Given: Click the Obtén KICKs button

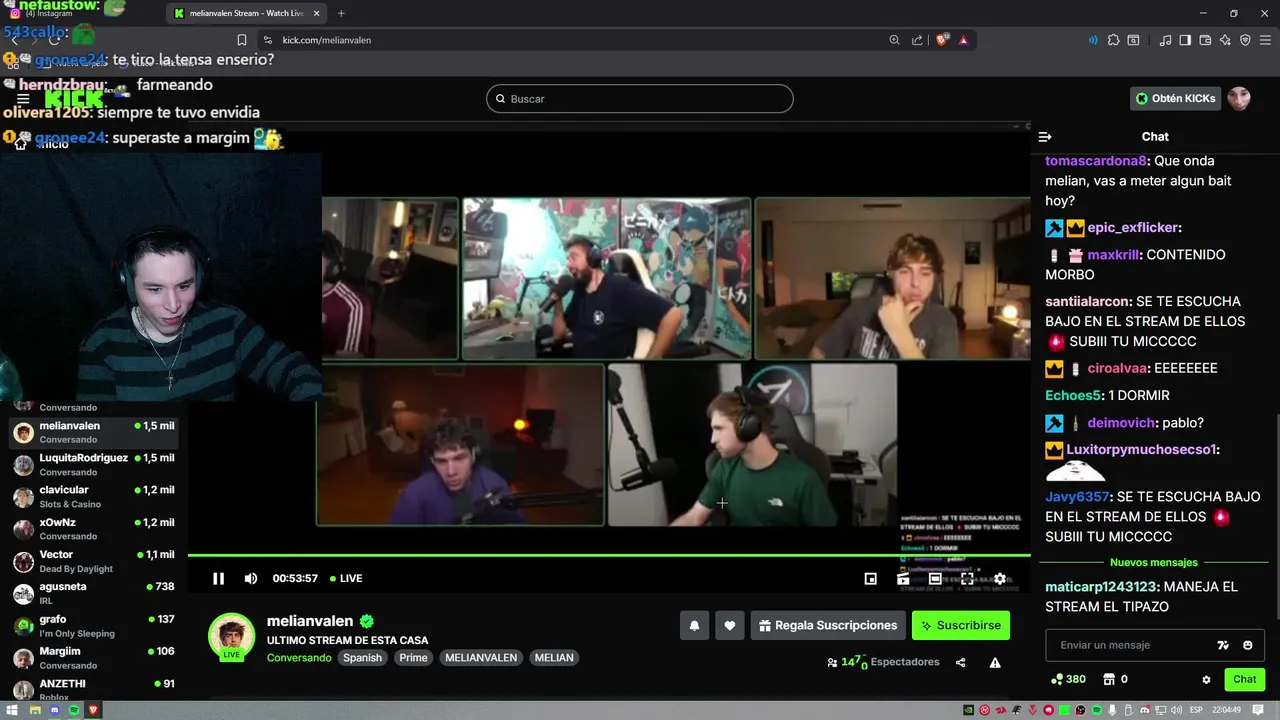Looking at the screenshot, I should point(1176,98).
